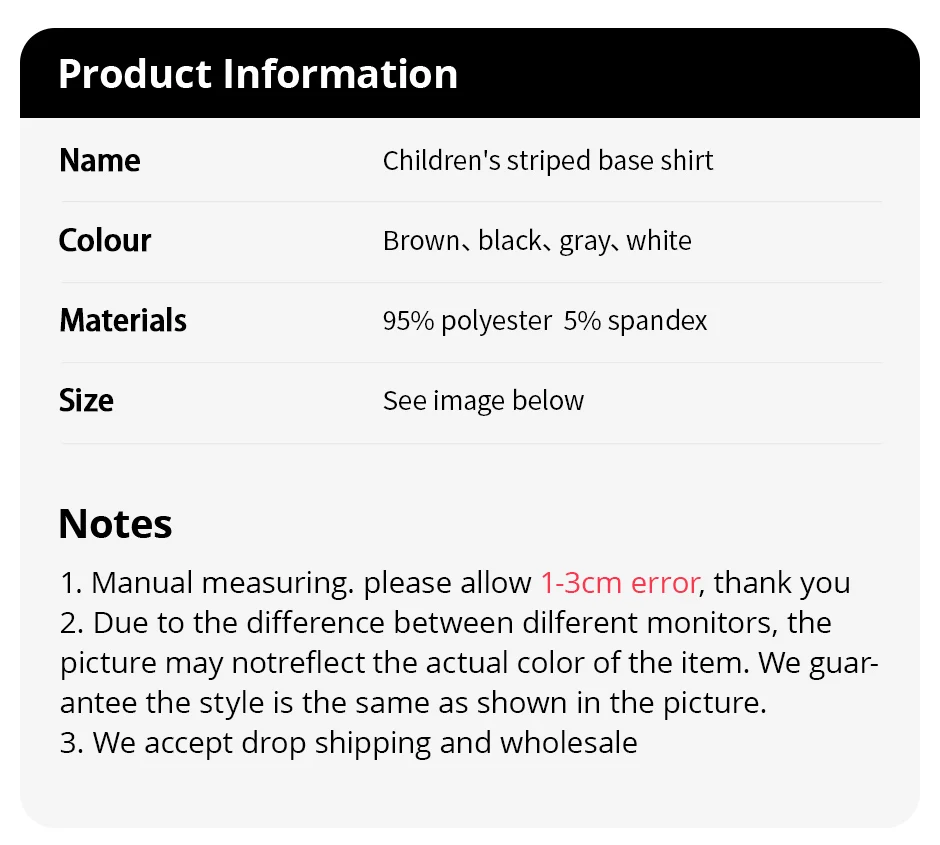Click the red "1-3cm error" text
The image size is (940, 845).
pos(620,583)
